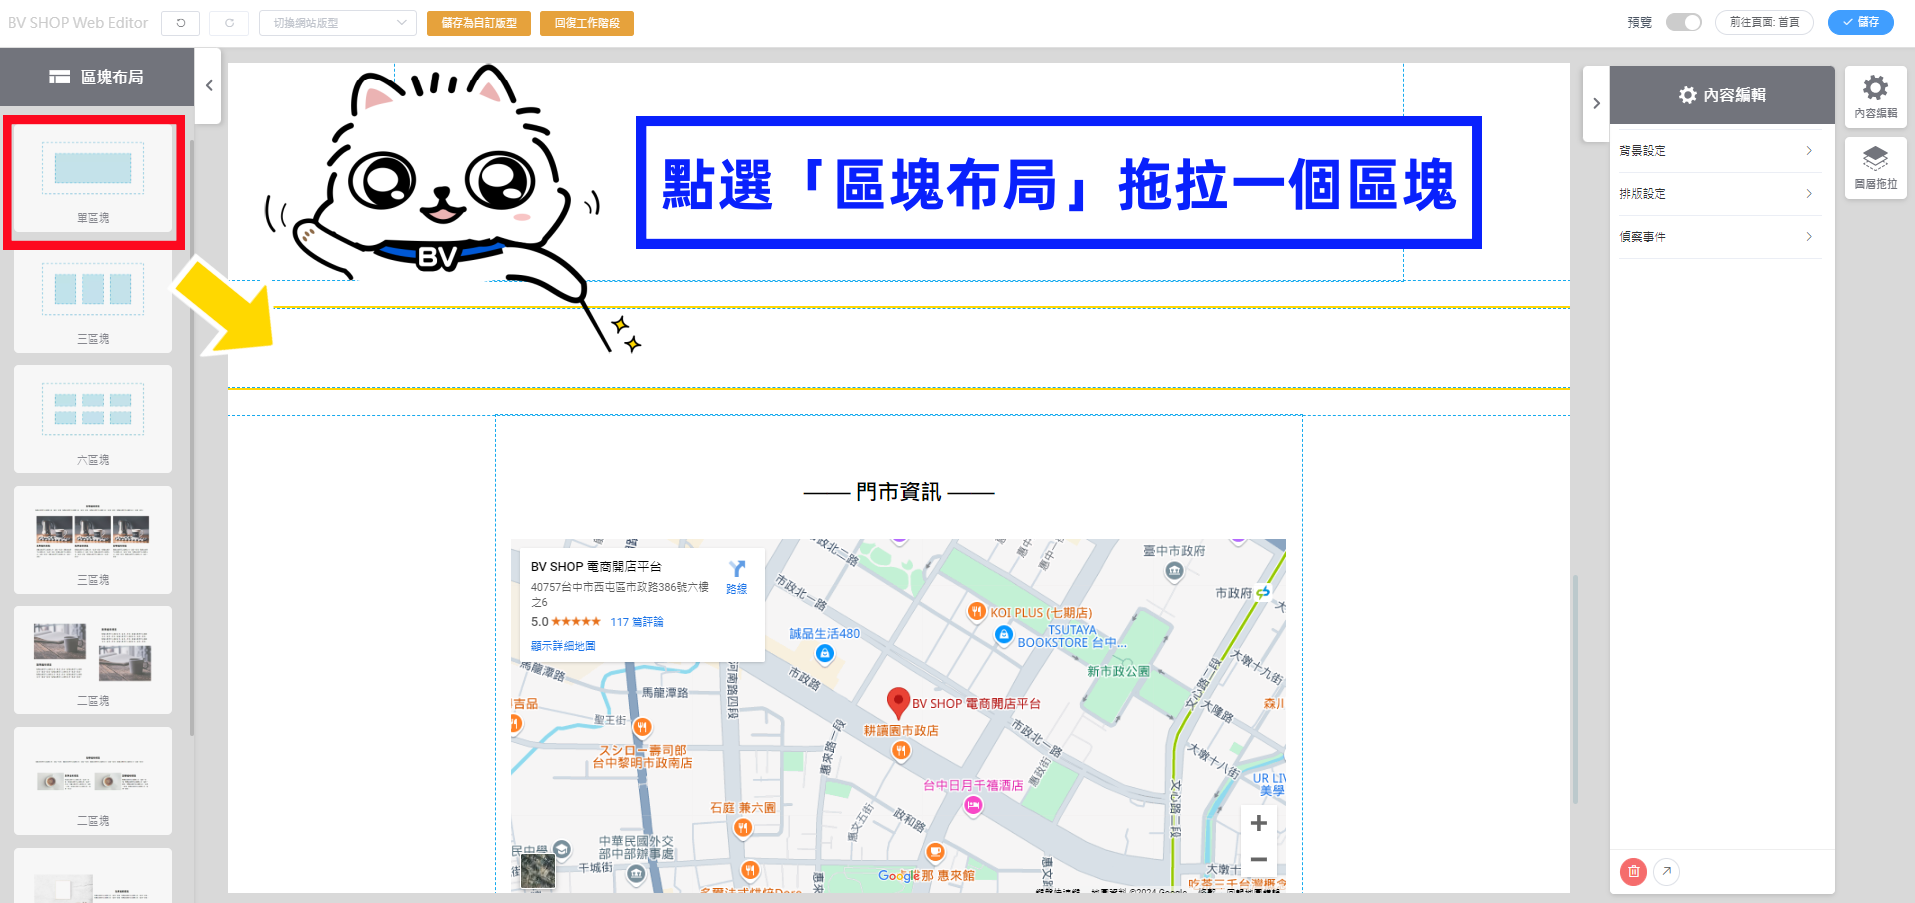
Task: Select the 六區塊 layout thumbnail
Action: (93, 419)
